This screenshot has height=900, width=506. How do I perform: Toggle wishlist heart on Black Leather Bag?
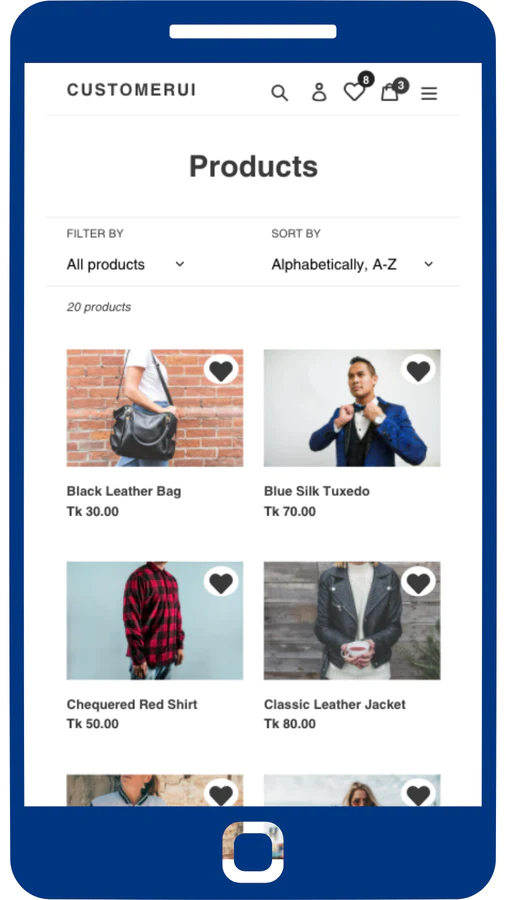pyautogui.click(x=221, y=370)
